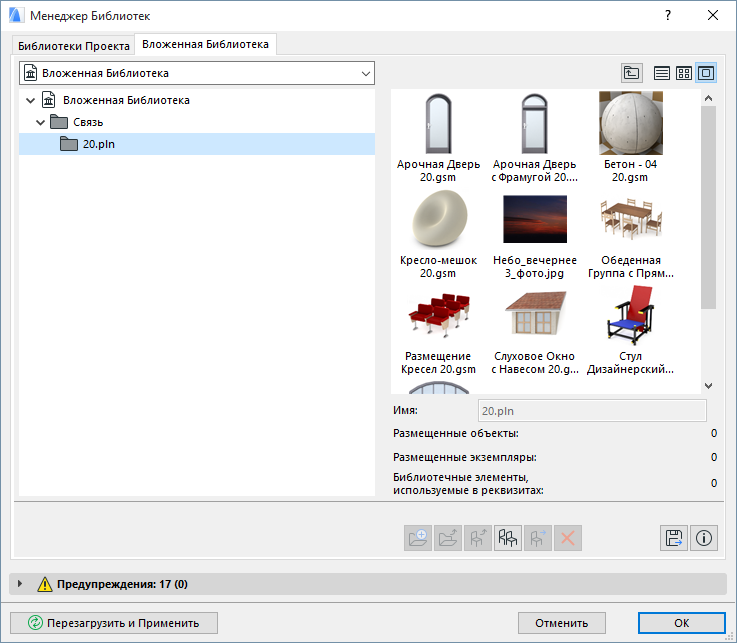Select the large preview view icon

[706, 73]
